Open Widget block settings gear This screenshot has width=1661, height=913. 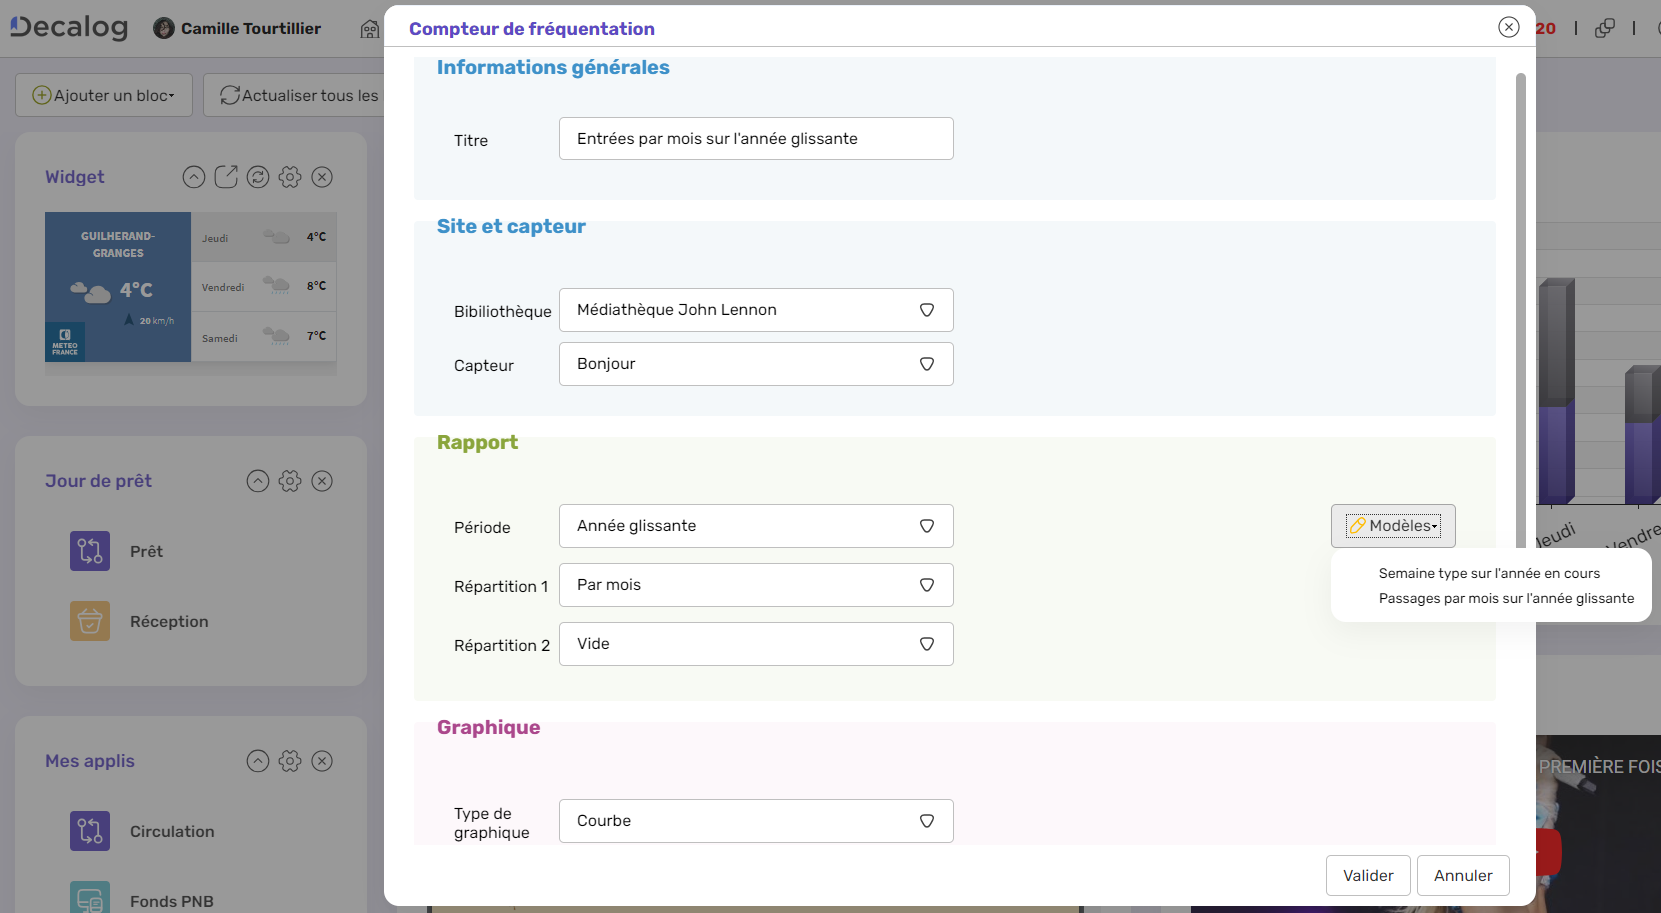point(290,177)
